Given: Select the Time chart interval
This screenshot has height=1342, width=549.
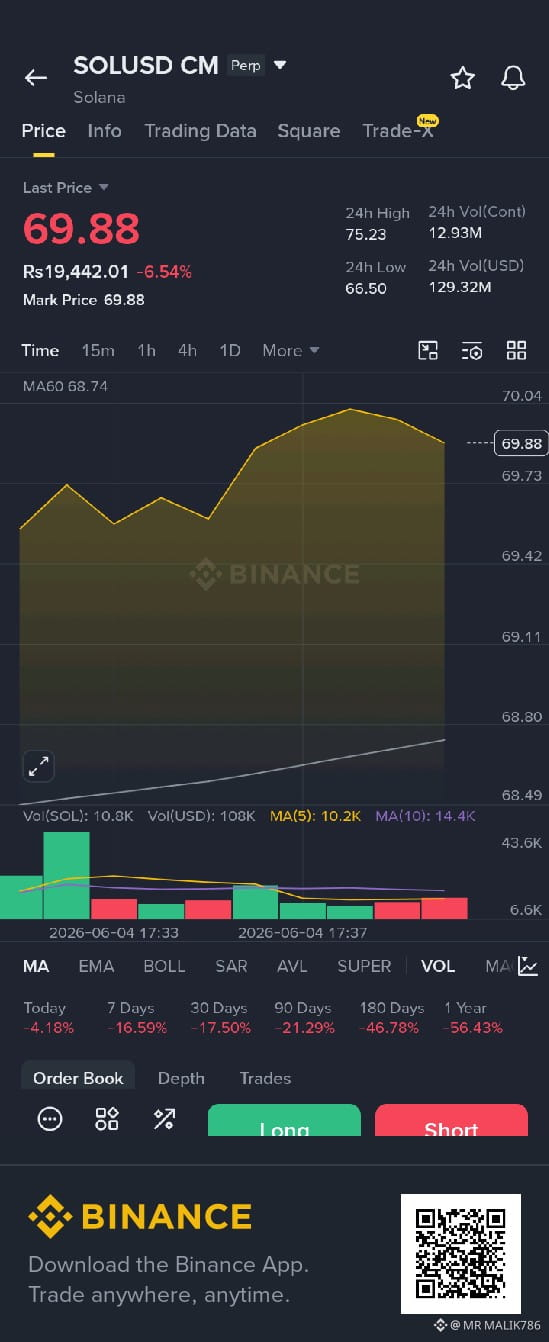Looking at the screenshot, I should [41, 350].
